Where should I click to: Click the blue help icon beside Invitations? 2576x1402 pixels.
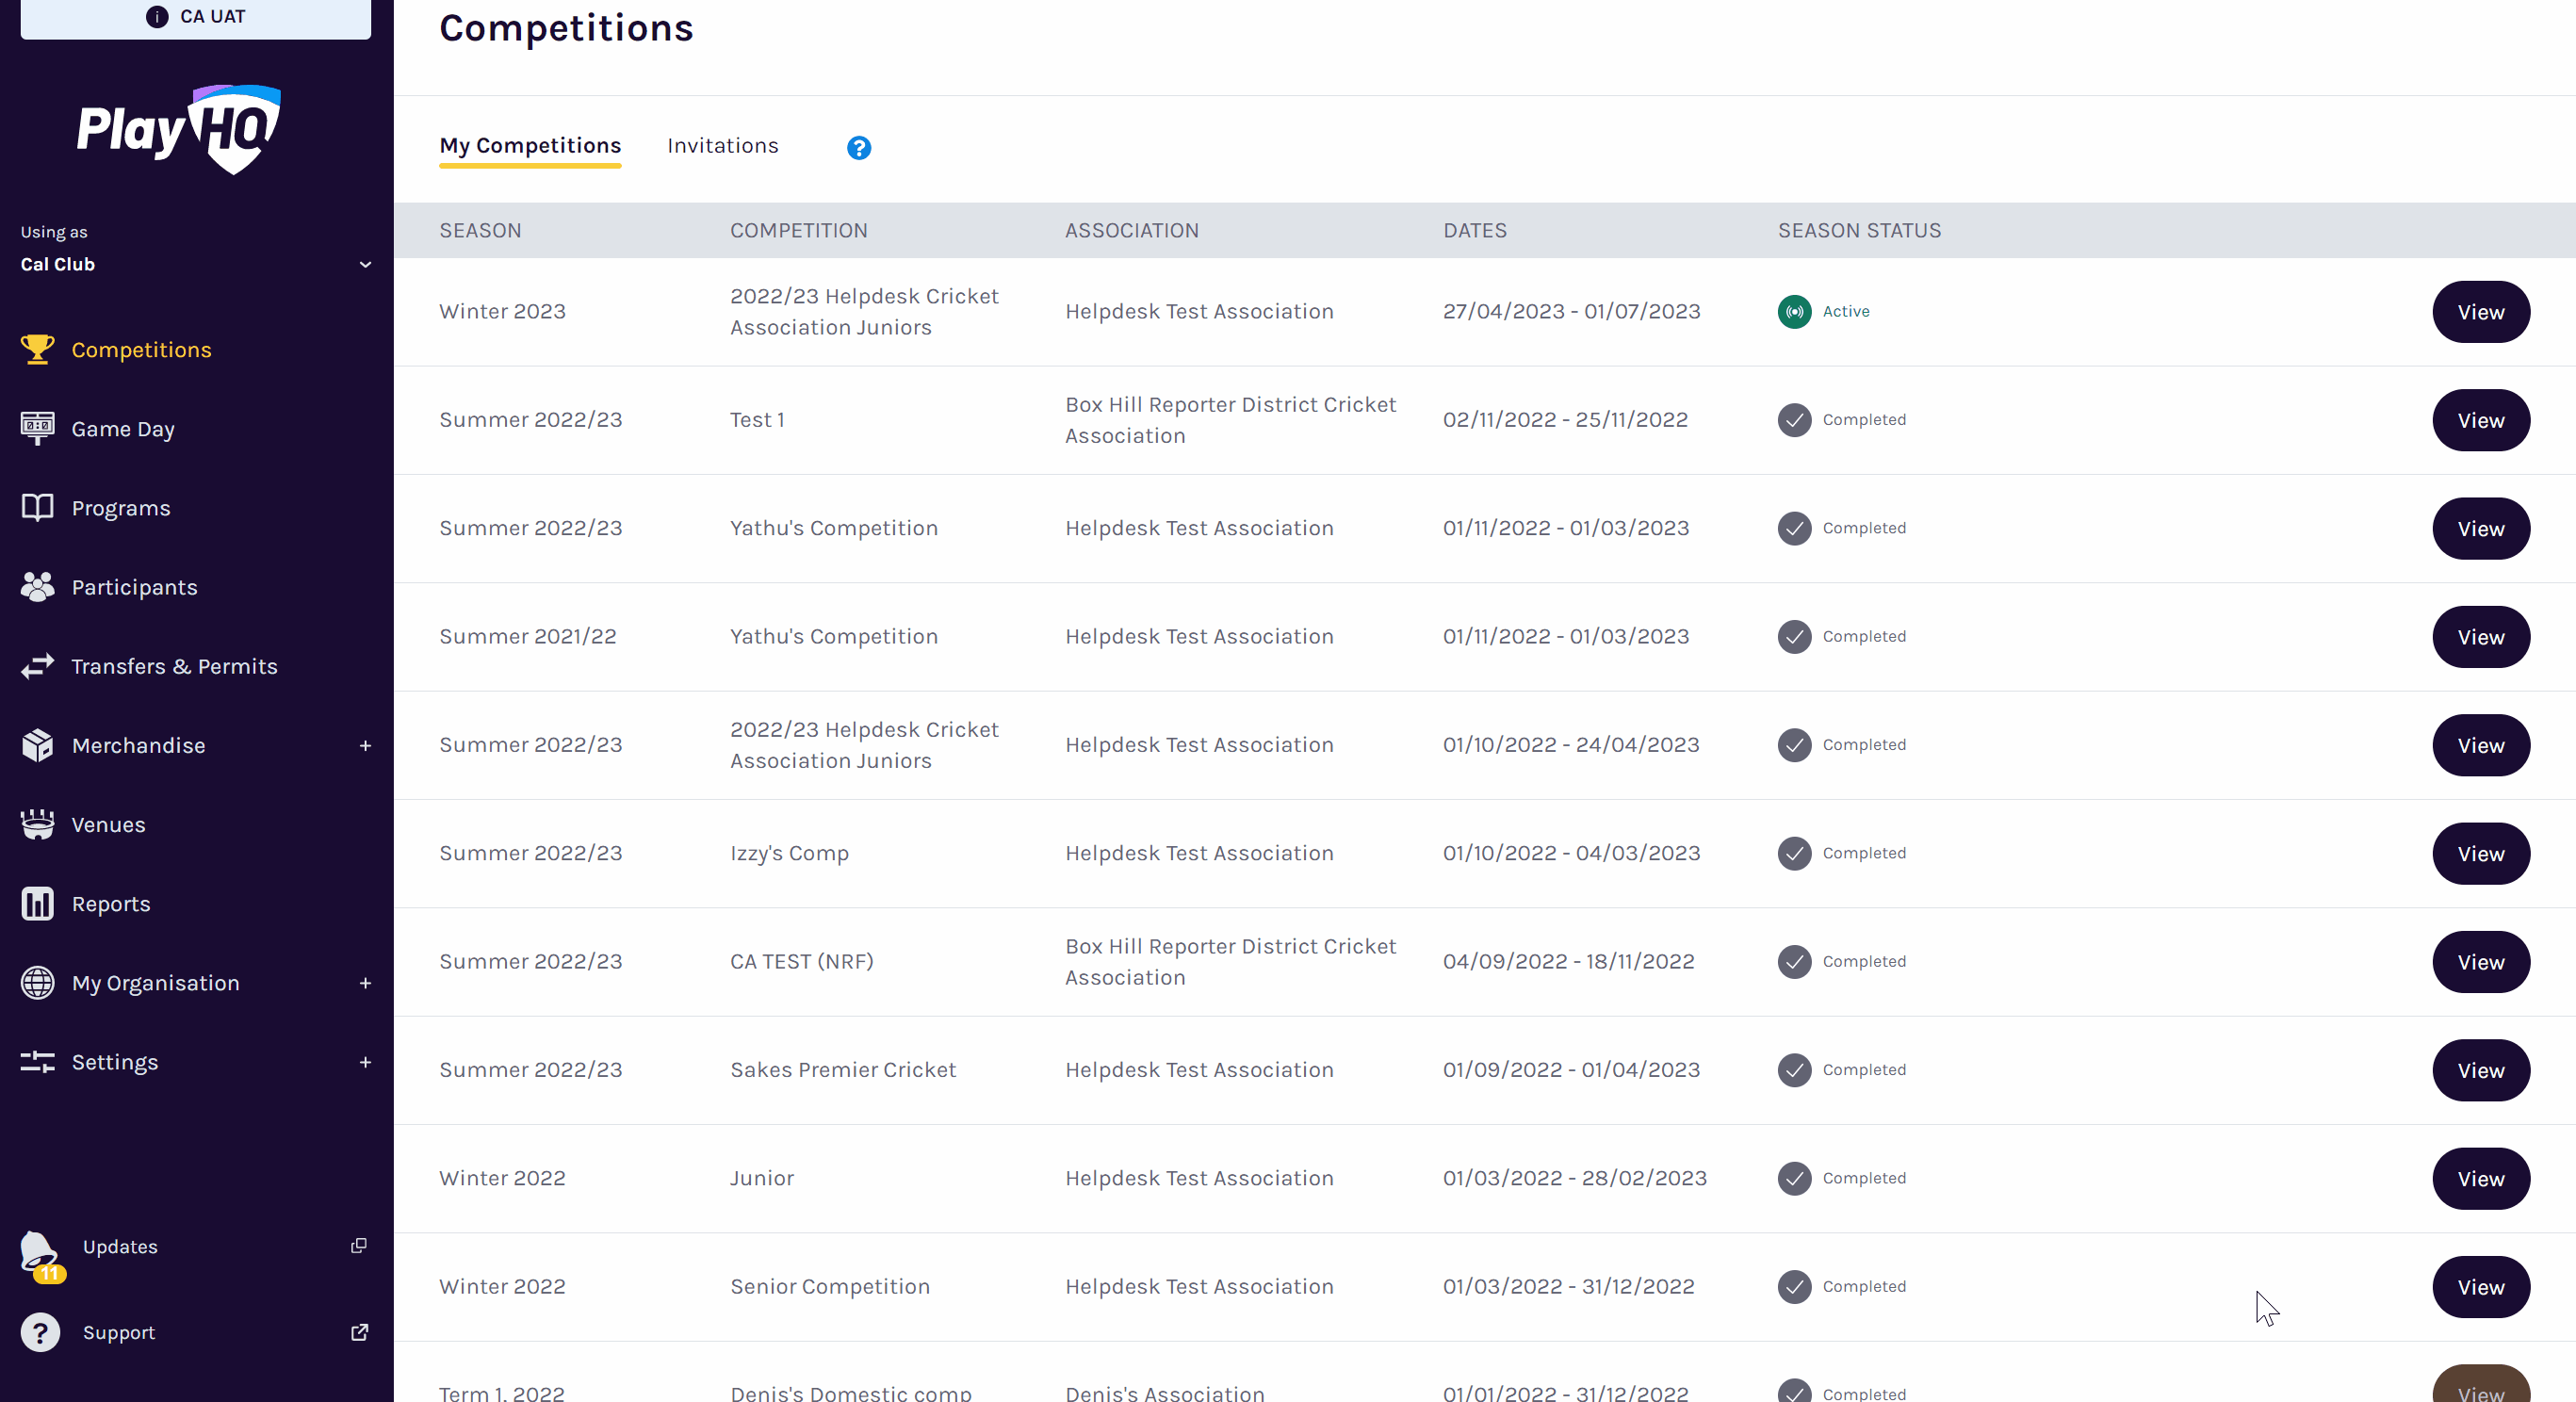(859, 148)
